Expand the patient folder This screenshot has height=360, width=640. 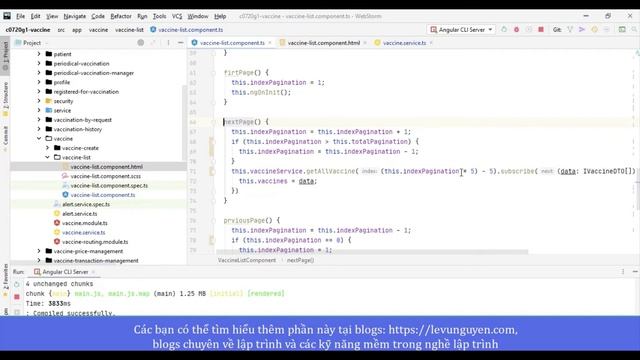coord(39,54)
